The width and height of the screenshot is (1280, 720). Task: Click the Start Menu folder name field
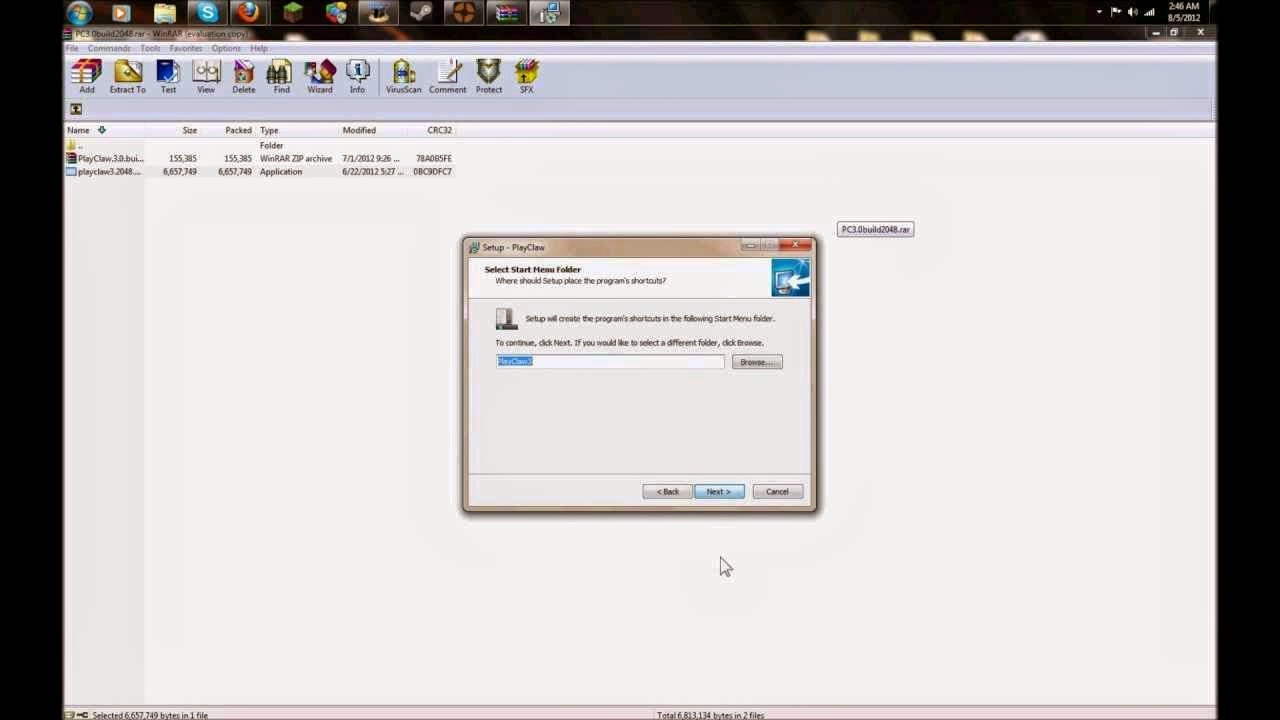point(610,361)
